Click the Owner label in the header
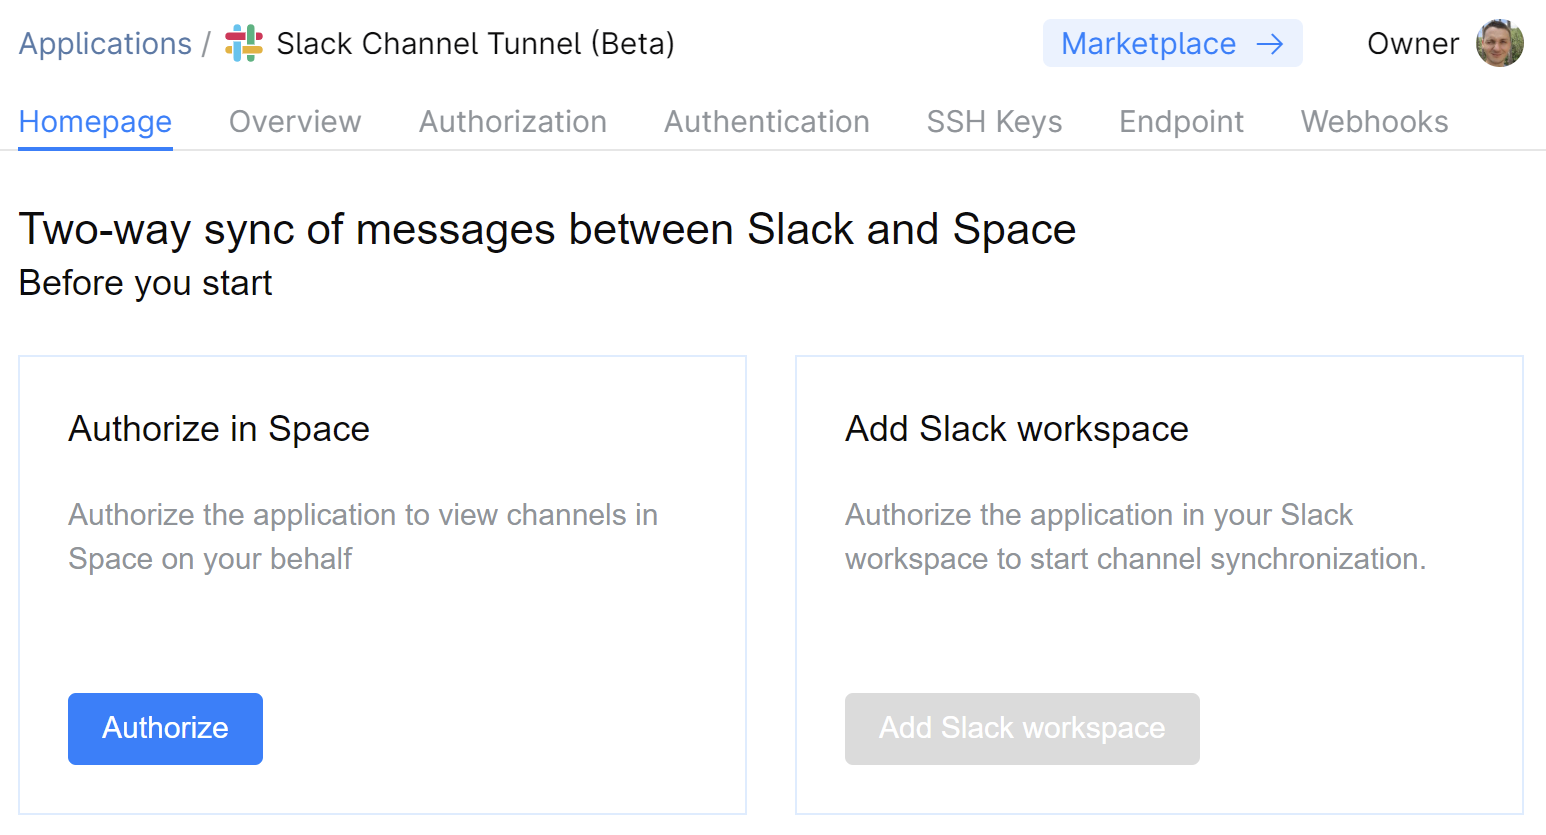 click(x=1413, y=43)
